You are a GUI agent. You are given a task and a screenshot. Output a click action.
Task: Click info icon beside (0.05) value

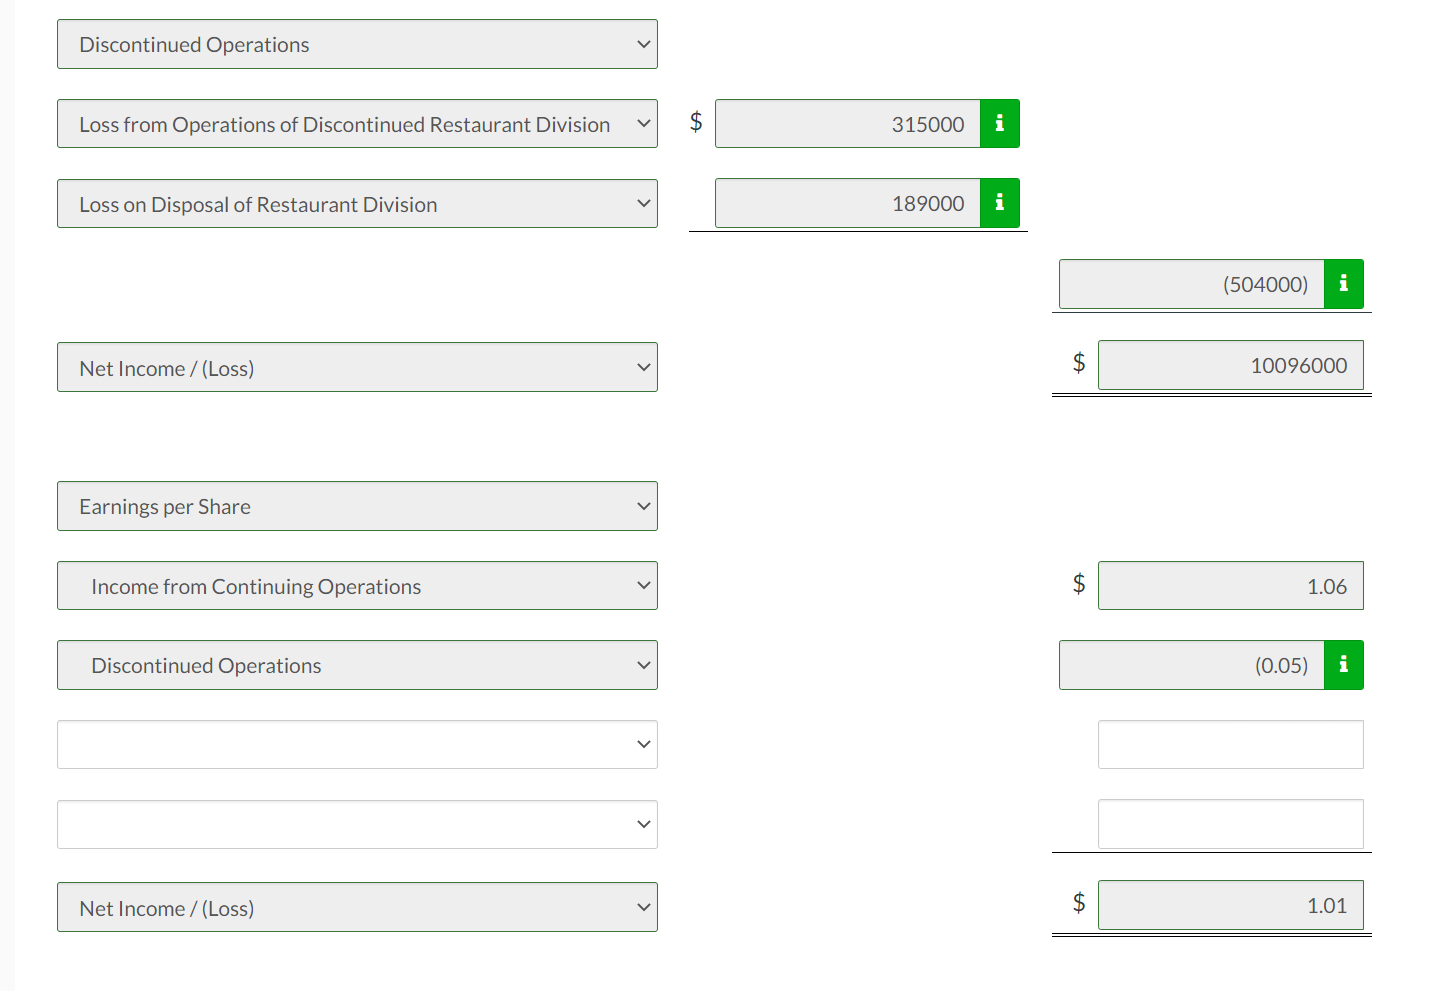pos(1343,665)
